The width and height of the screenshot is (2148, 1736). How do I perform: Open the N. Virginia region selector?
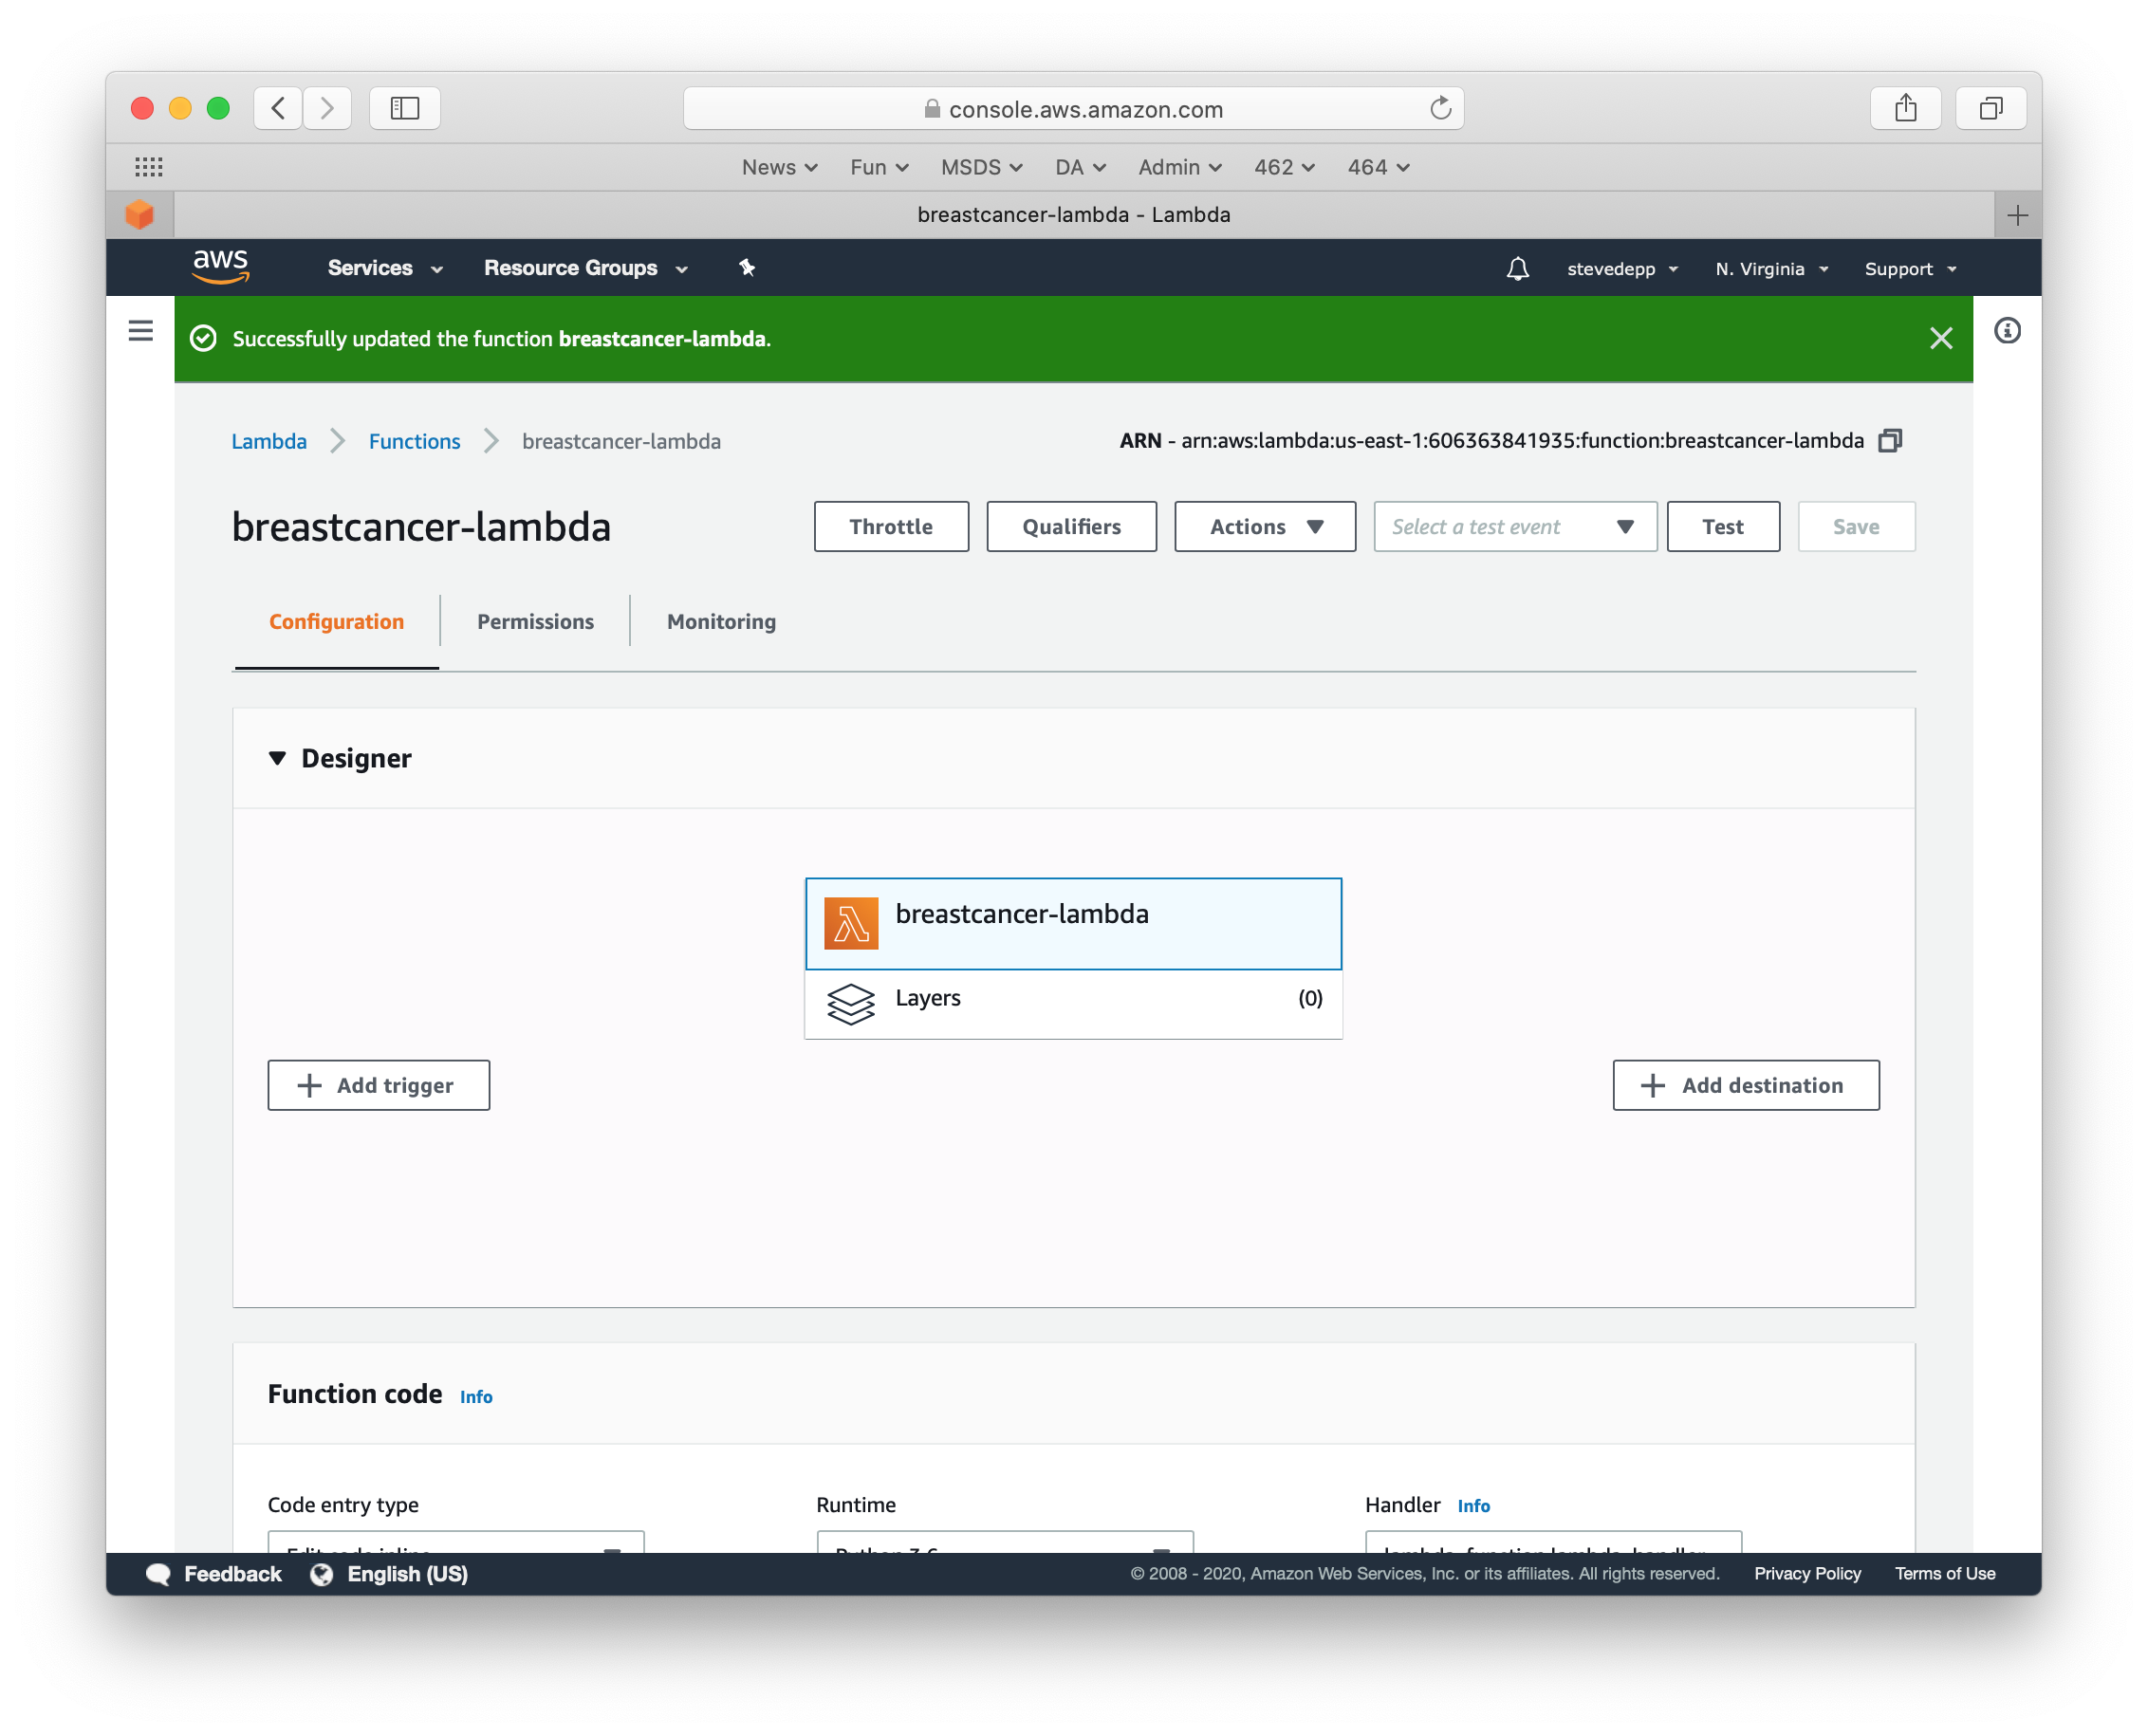tap(1771, 269)
